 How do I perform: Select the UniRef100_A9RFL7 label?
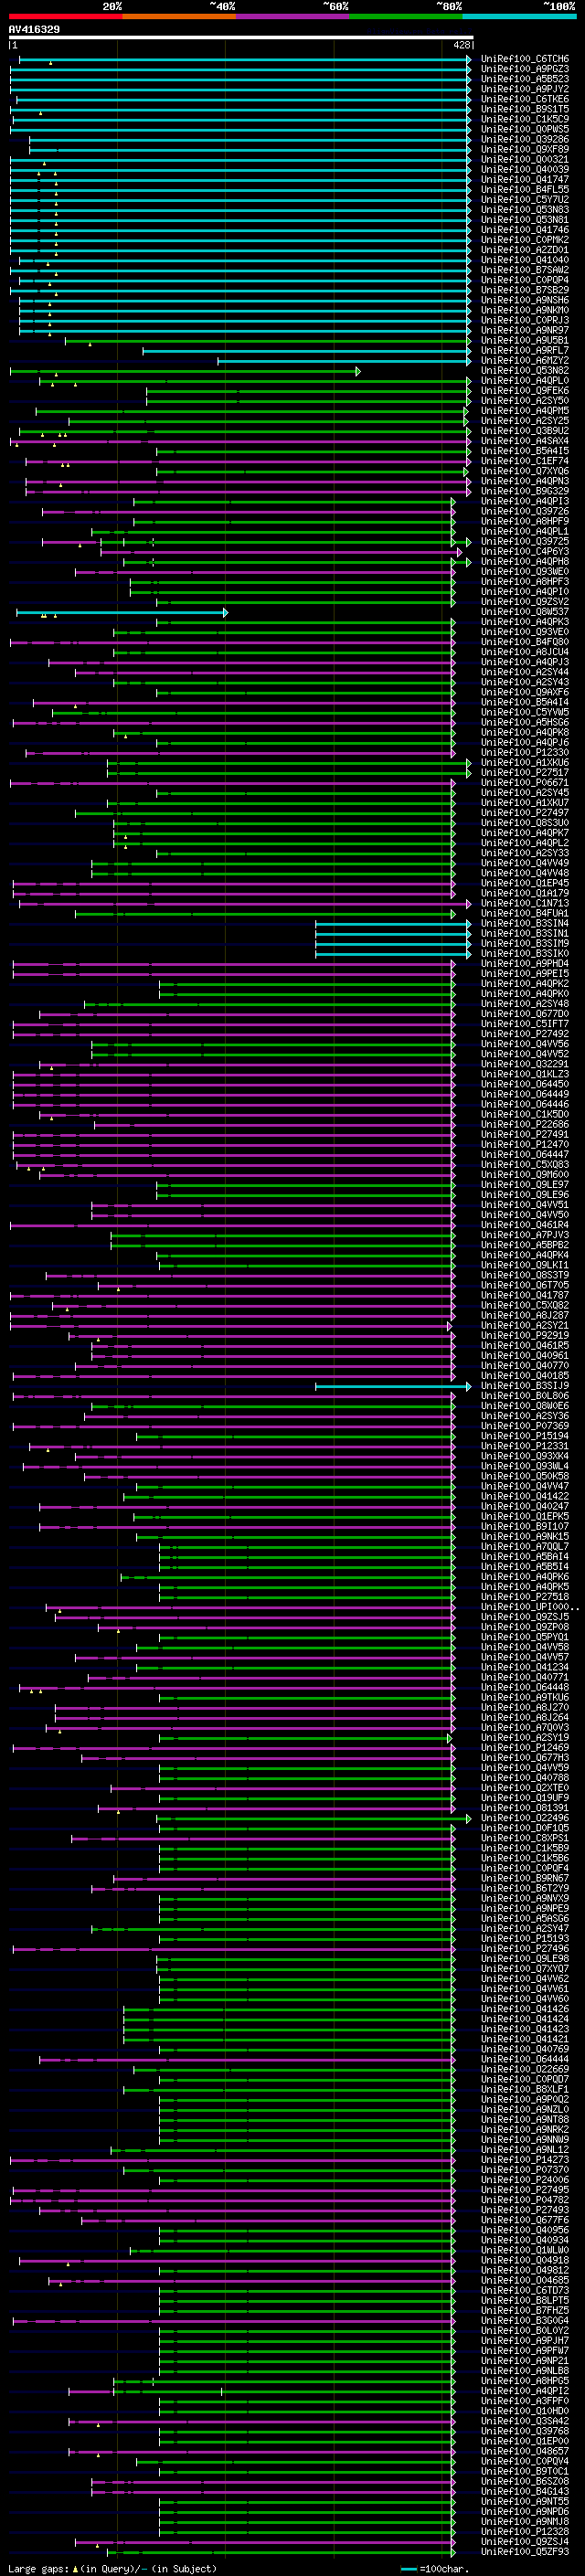coord(525,350)
